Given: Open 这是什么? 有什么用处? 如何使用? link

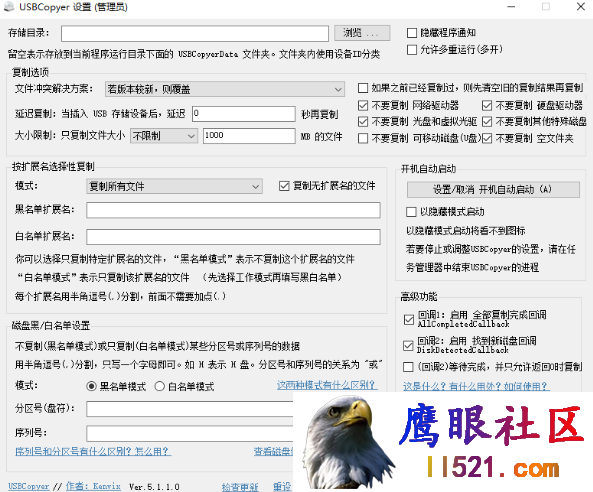Looking at the screenshot, I should pyautogui.click(x=476, y=386).
